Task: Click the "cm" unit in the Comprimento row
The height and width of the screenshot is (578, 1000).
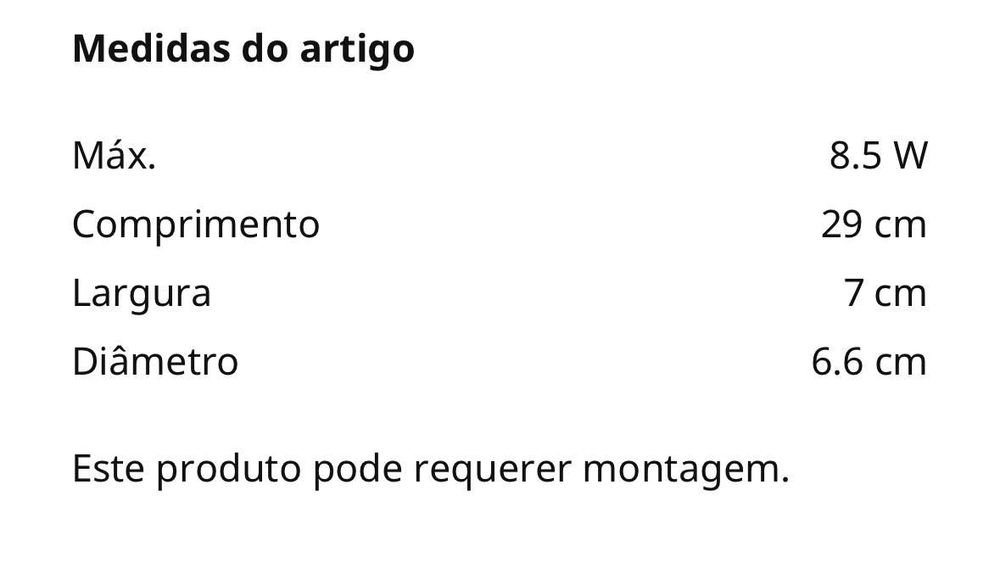Action: point(901,225)
